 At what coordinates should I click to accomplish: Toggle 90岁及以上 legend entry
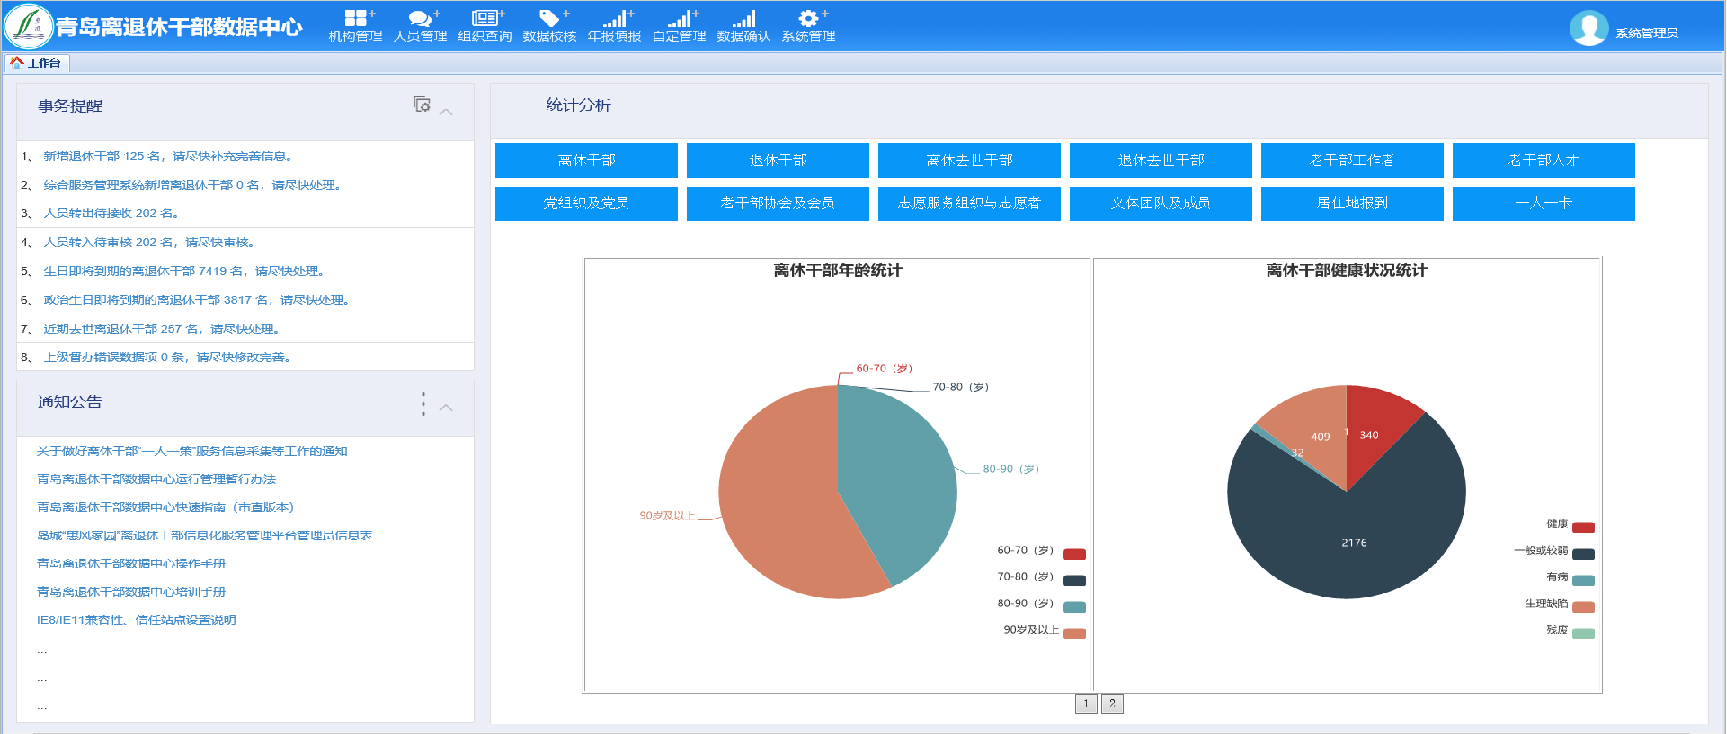(x=1073, y=633)
